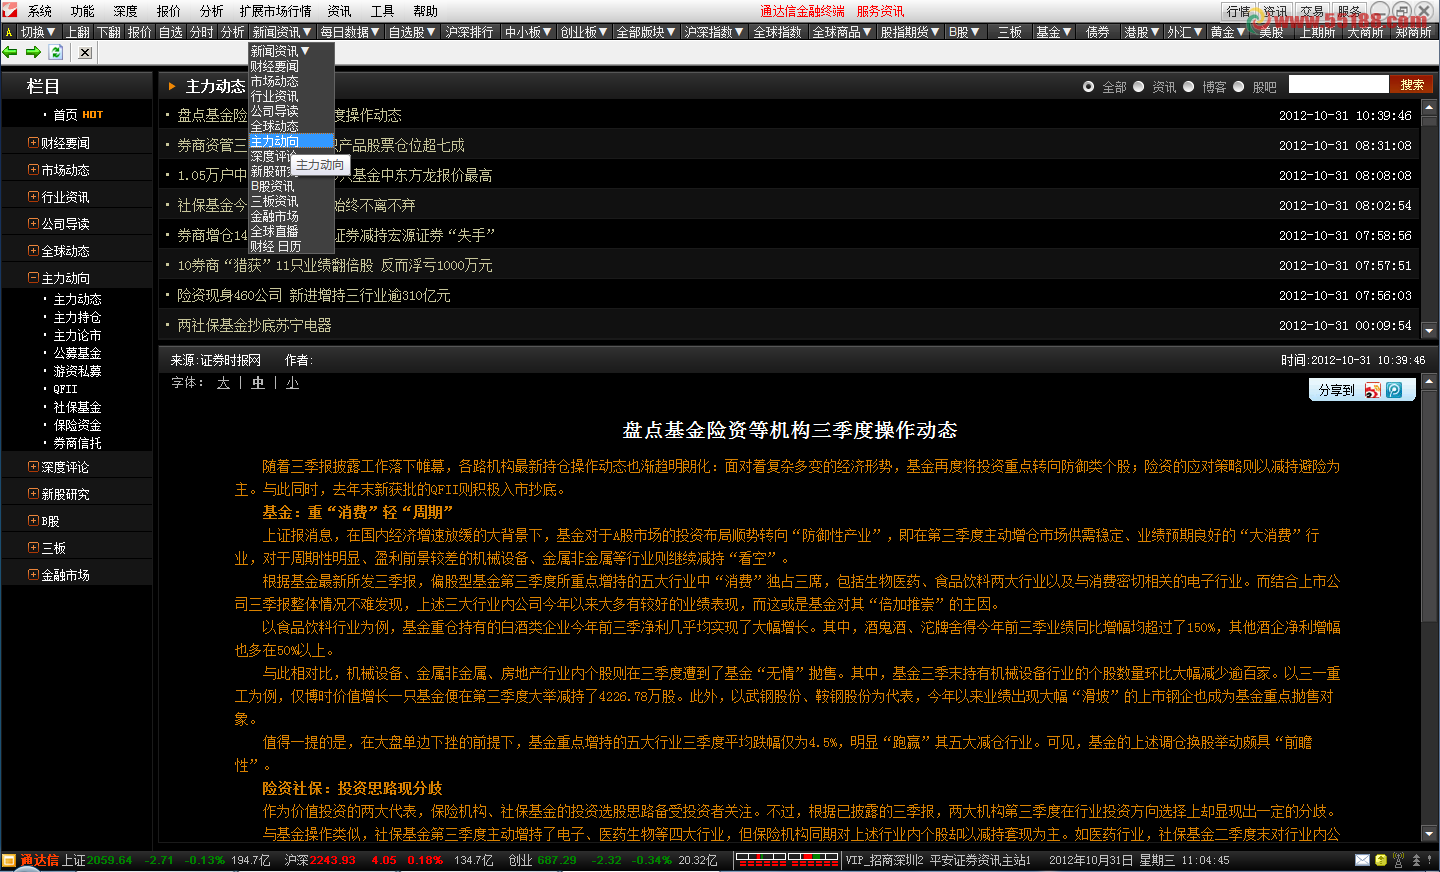The image size is (1440, 872).
Task: Click the red-green market breadth indicator
Action: click(x=787, y=860)
